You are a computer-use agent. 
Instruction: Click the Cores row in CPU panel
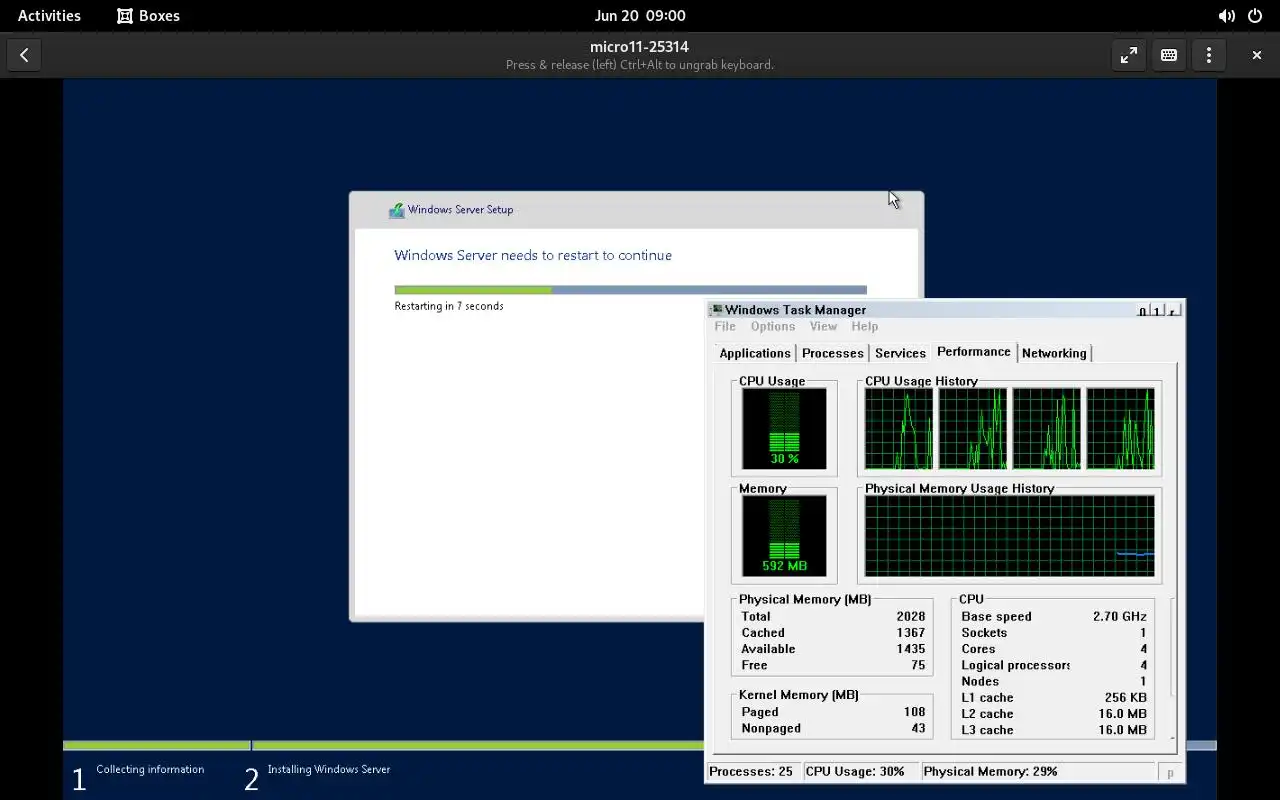[1054, 649]
